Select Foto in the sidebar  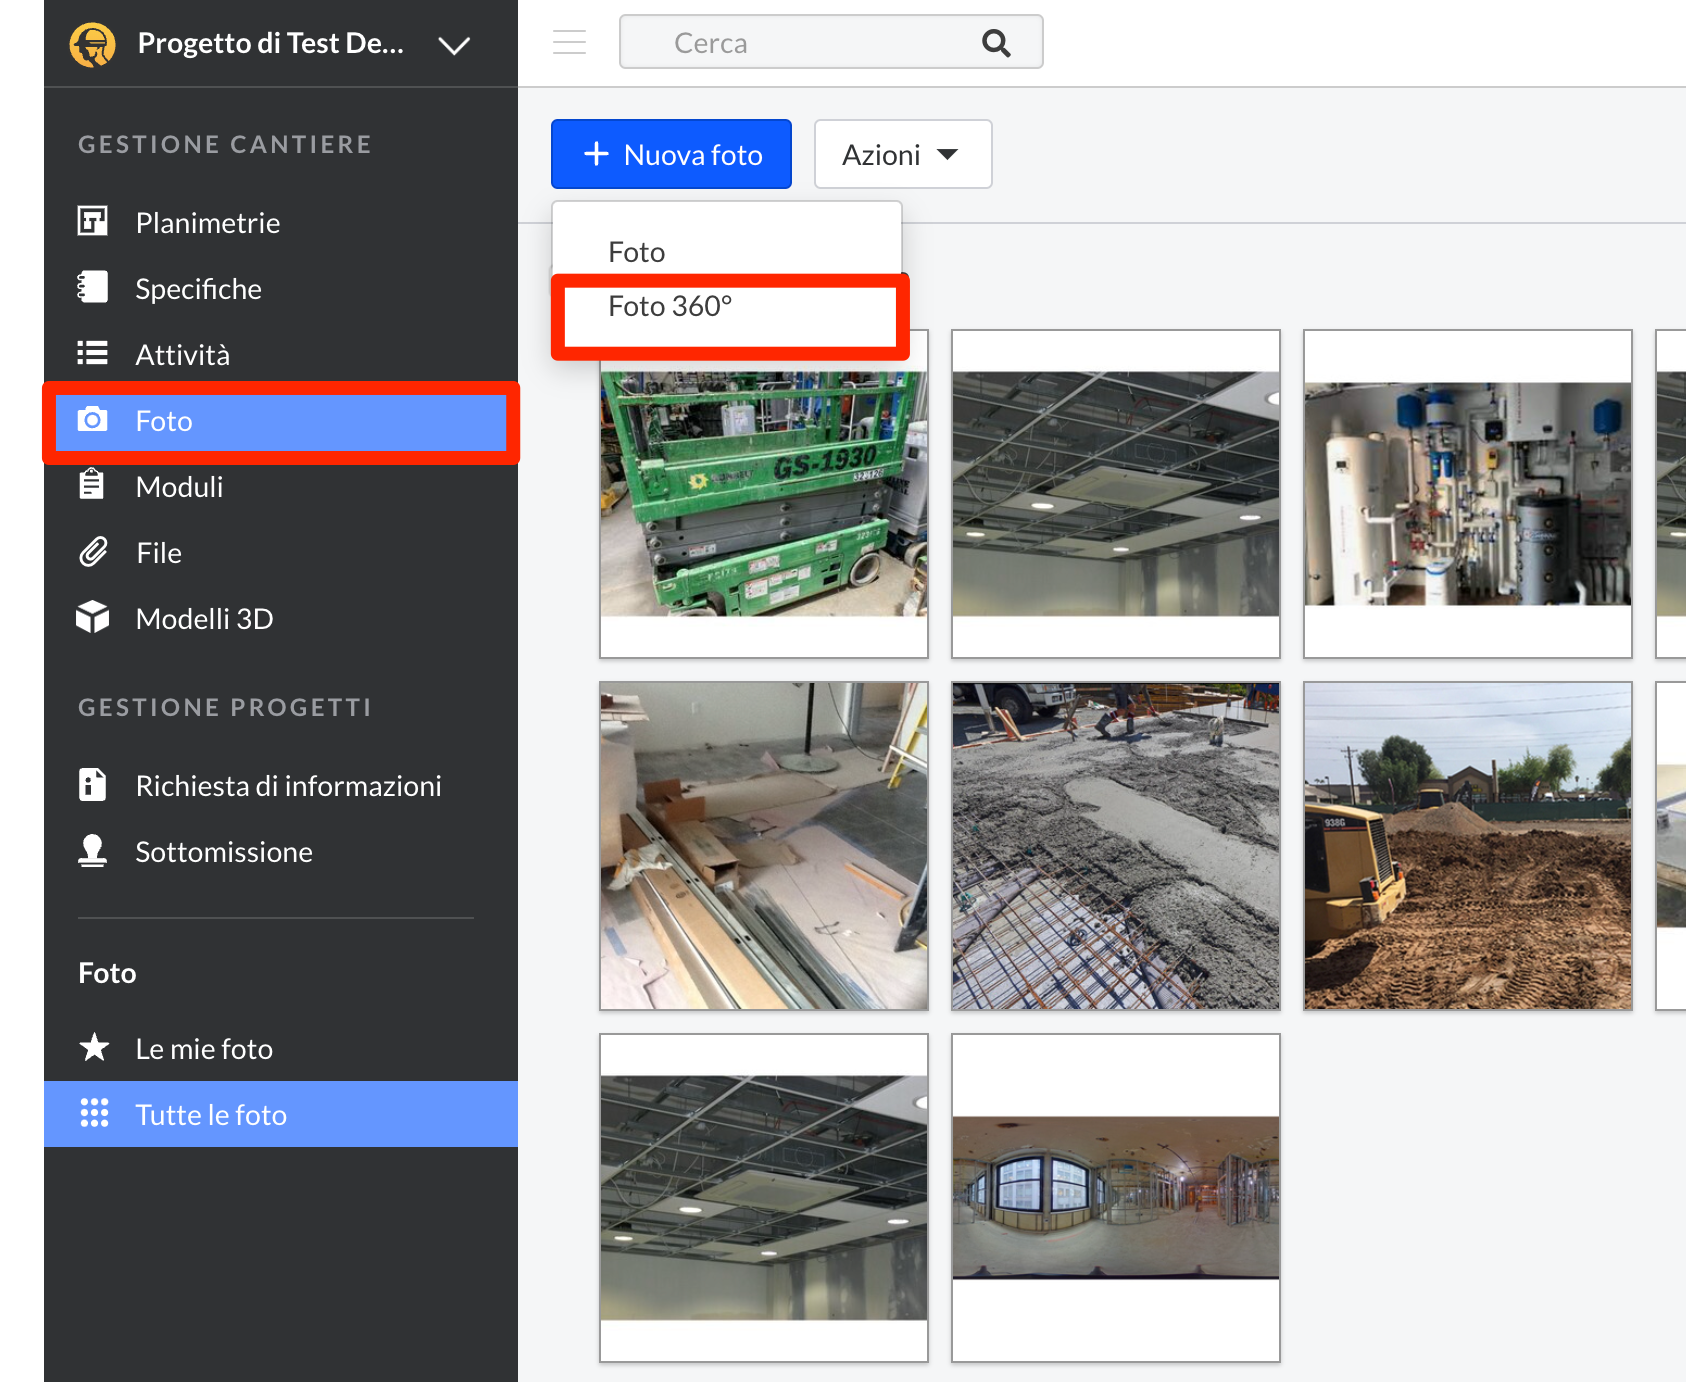(x=281, y=421)
